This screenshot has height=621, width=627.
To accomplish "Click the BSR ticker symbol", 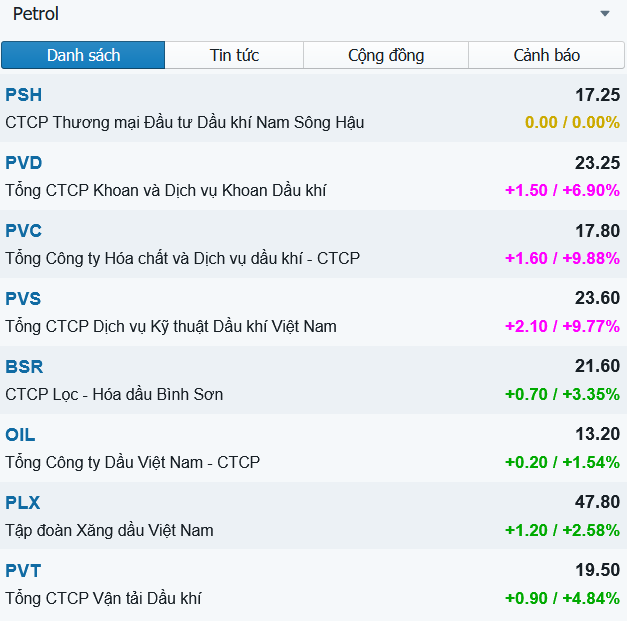I will click(x=24, y=367).
